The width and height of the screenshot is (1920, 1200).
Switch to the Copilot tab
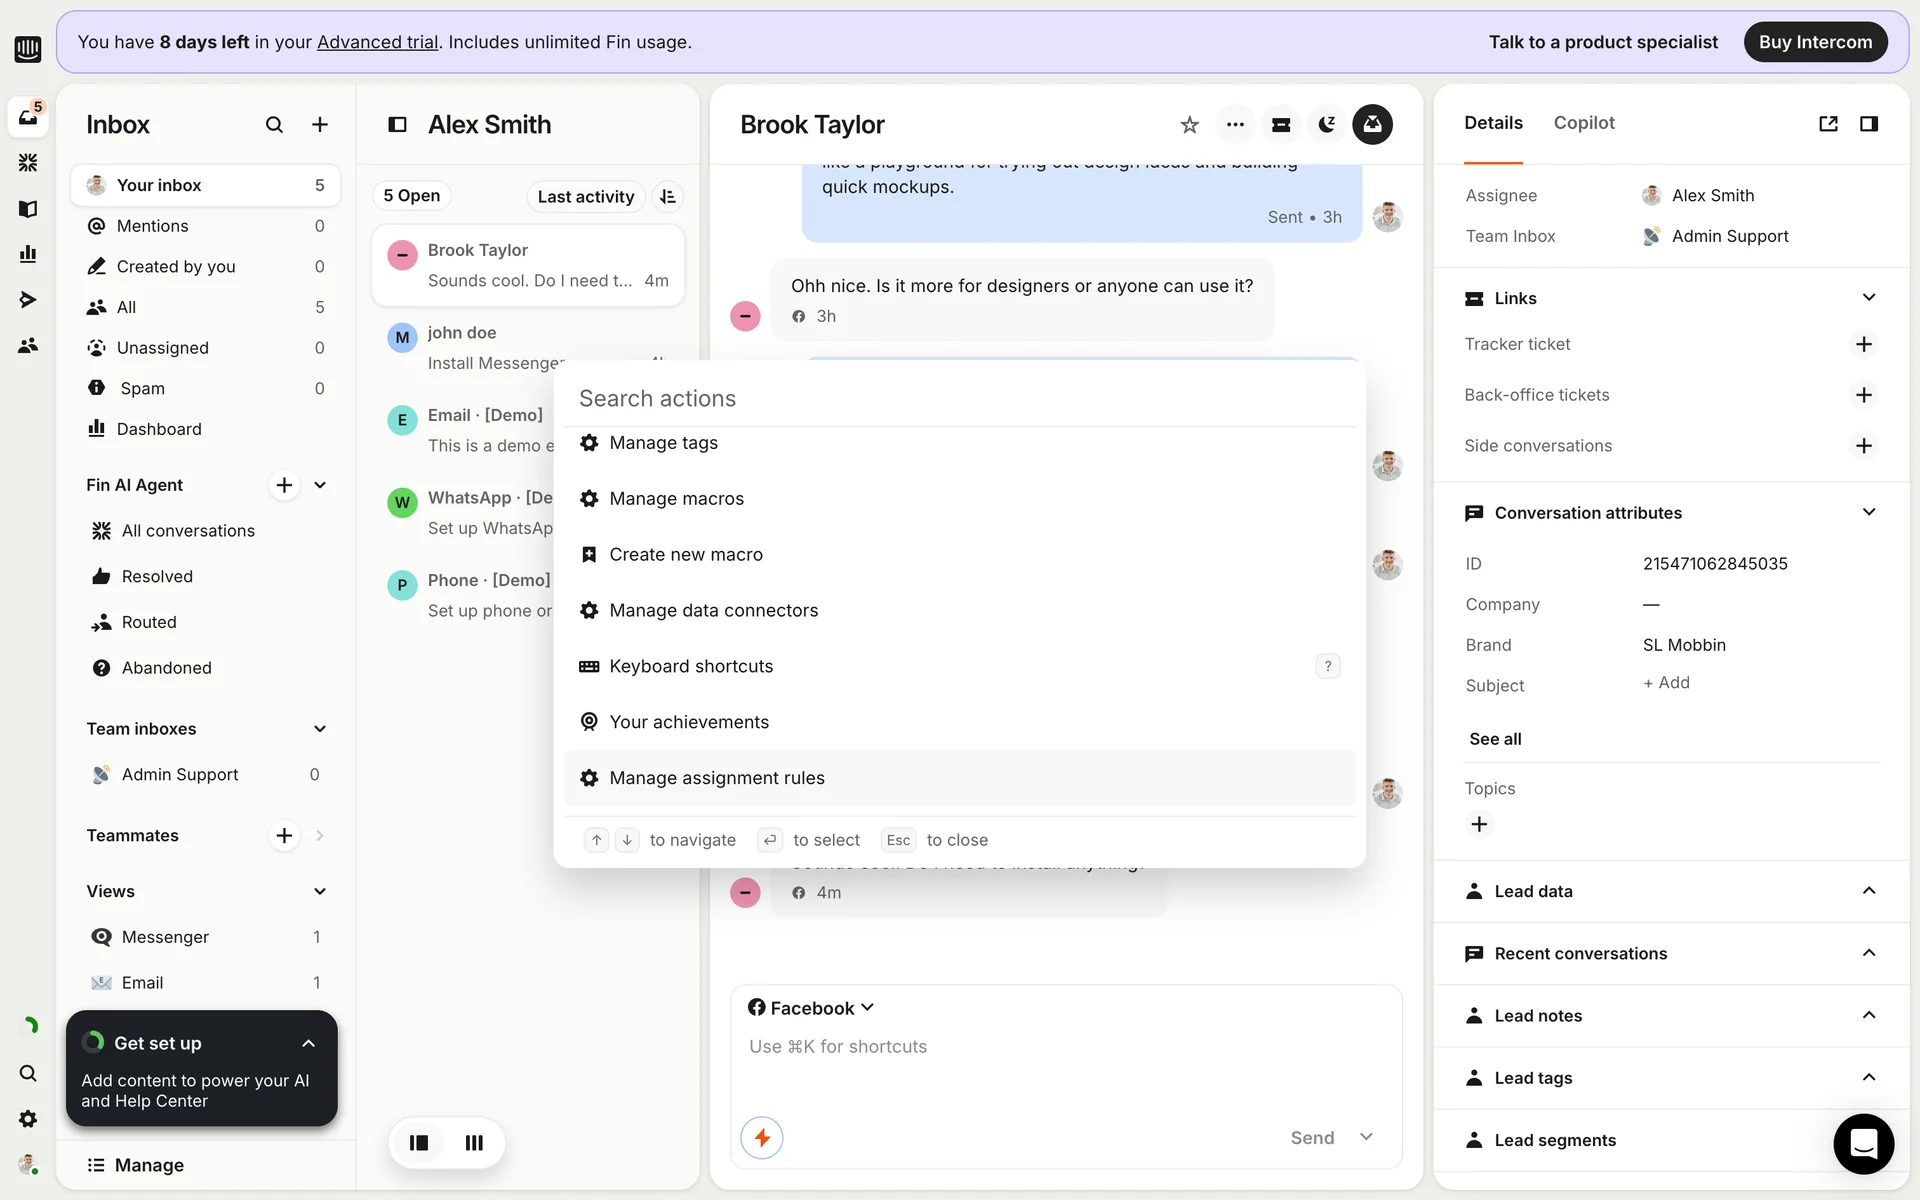1584,123
